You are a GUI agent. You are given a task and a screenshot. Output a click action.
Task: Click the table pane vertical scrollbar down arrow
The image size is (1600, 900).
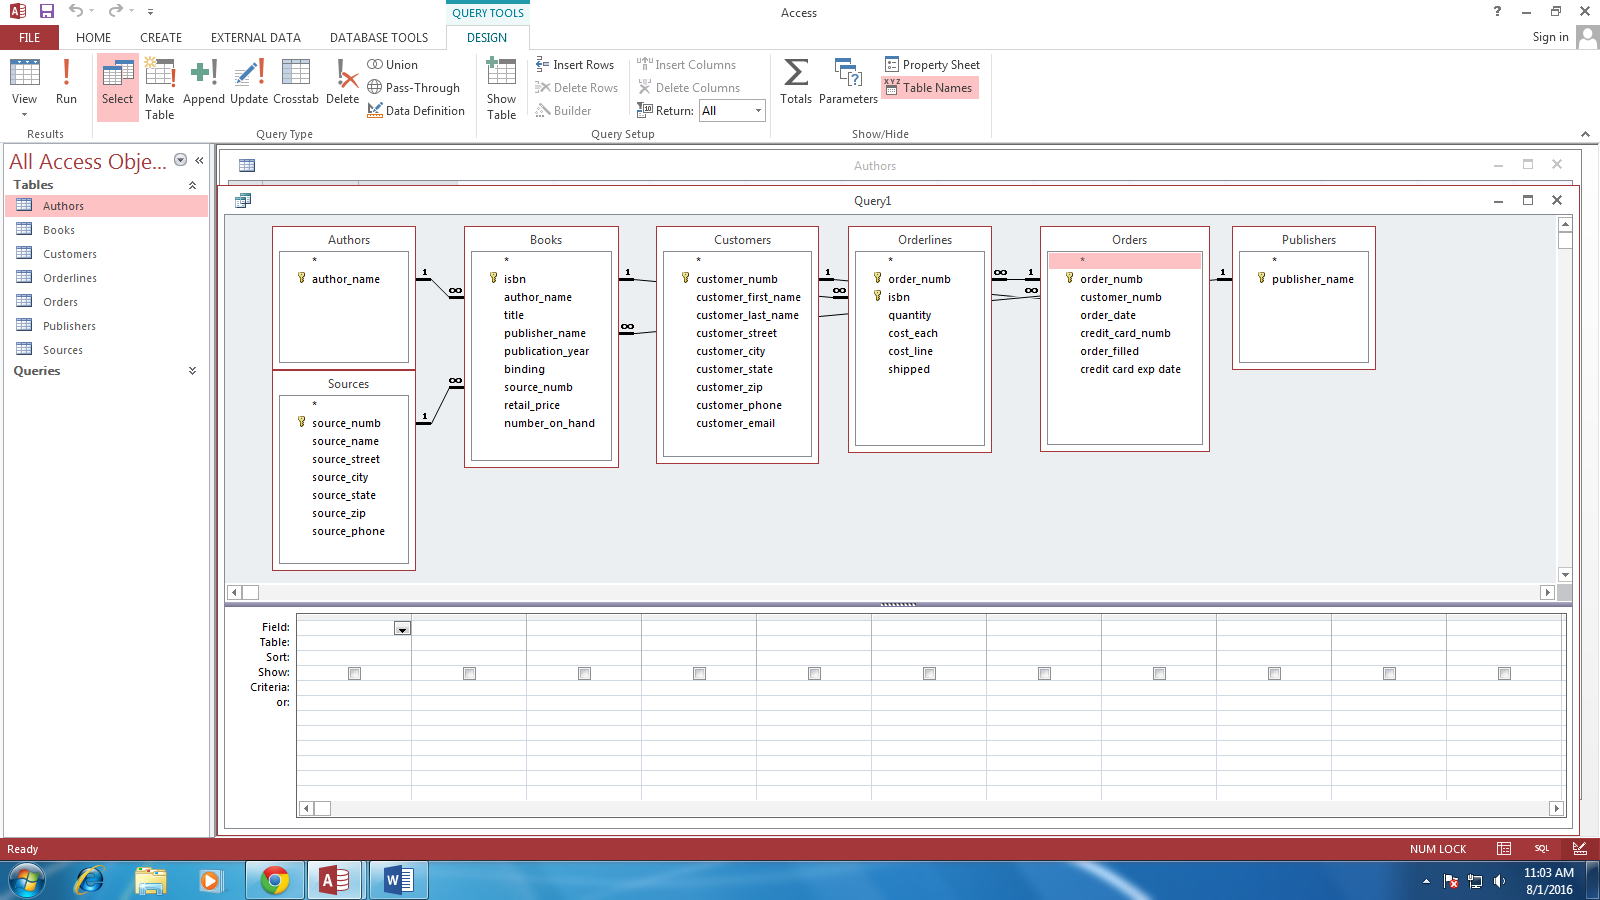tap(1565, 575)
